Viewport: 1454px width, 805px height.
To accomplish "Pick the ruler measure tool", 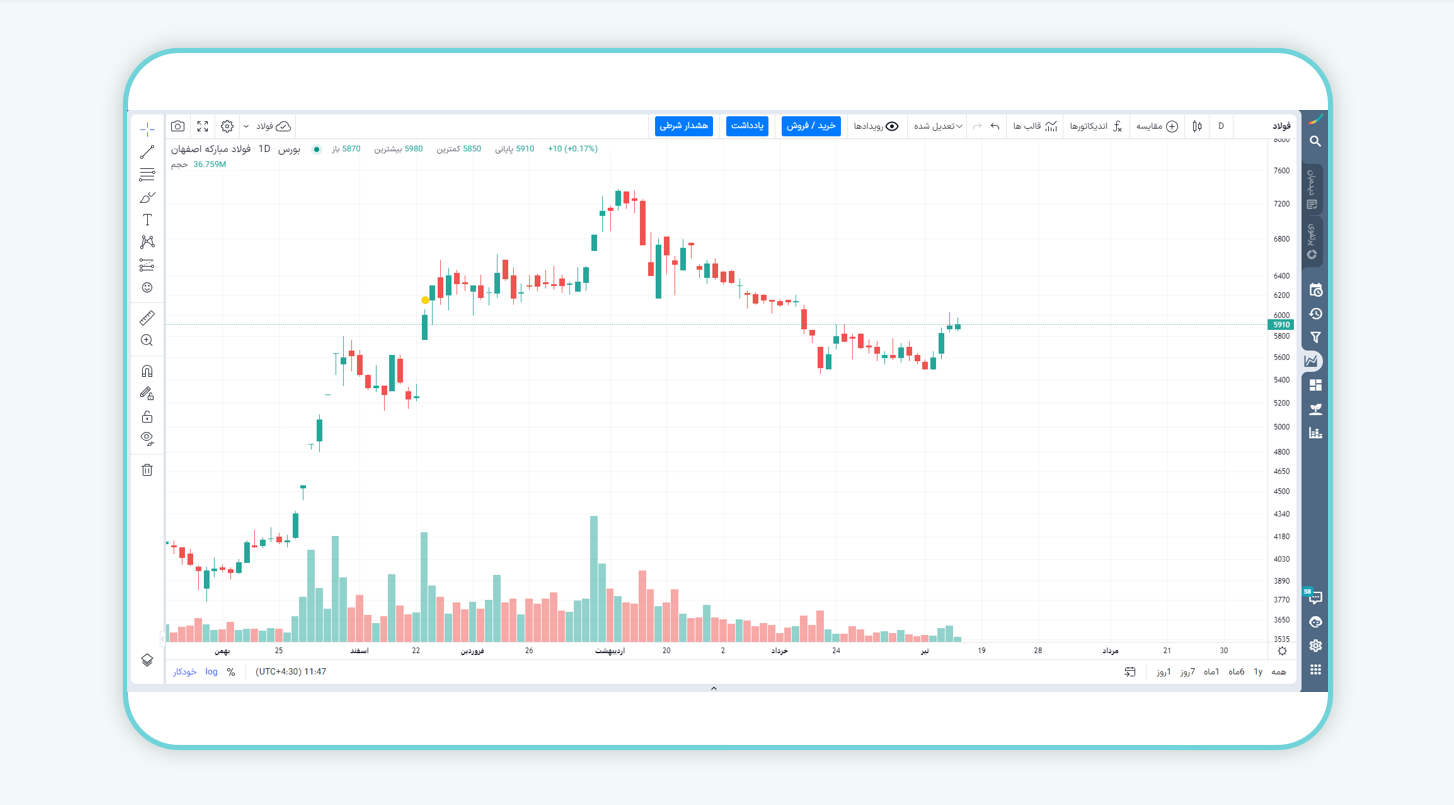I will [x=147, y=318].
